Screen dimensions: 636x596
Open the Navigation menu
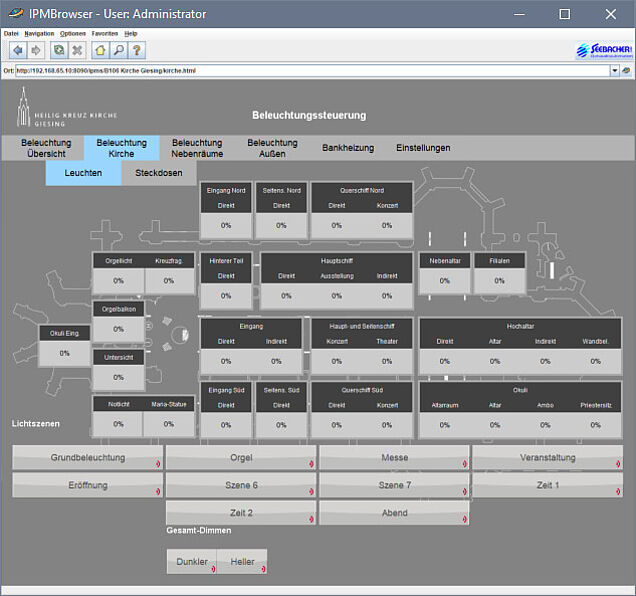39,33
